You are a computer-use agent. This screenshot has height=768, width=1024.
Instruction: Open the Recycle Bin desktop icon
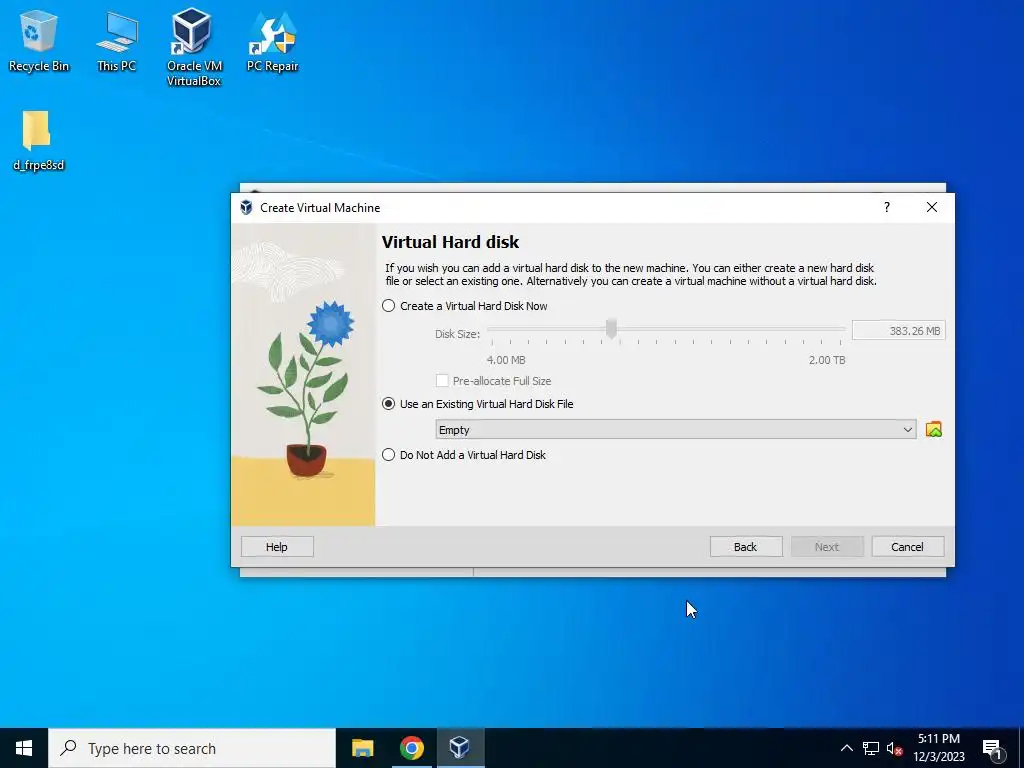coord(38,40)
